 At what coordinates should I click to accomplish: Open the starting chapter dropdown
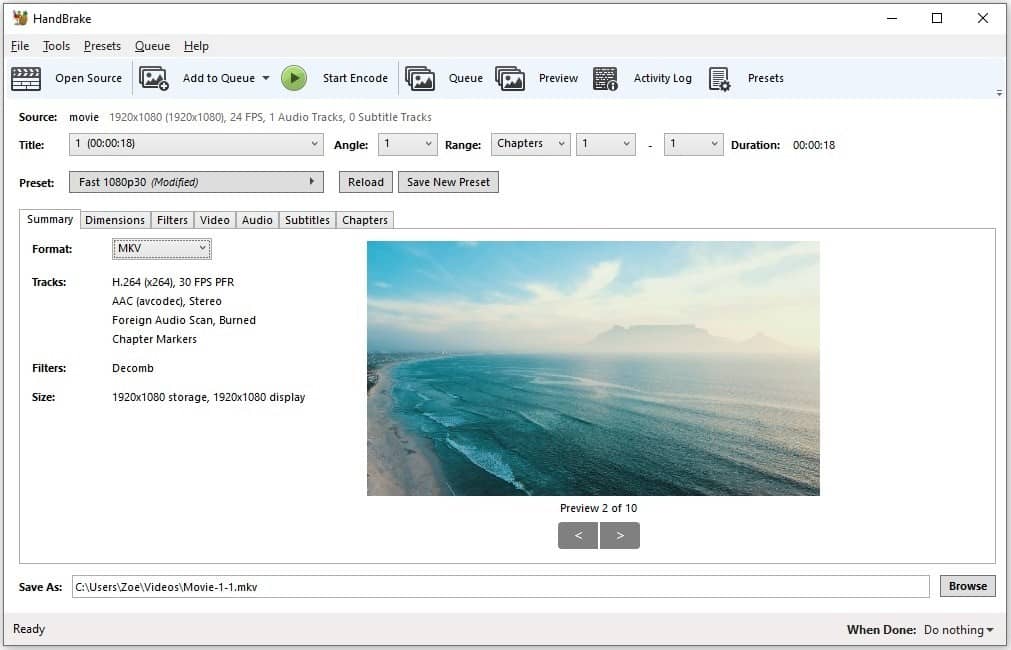point(605,144)
